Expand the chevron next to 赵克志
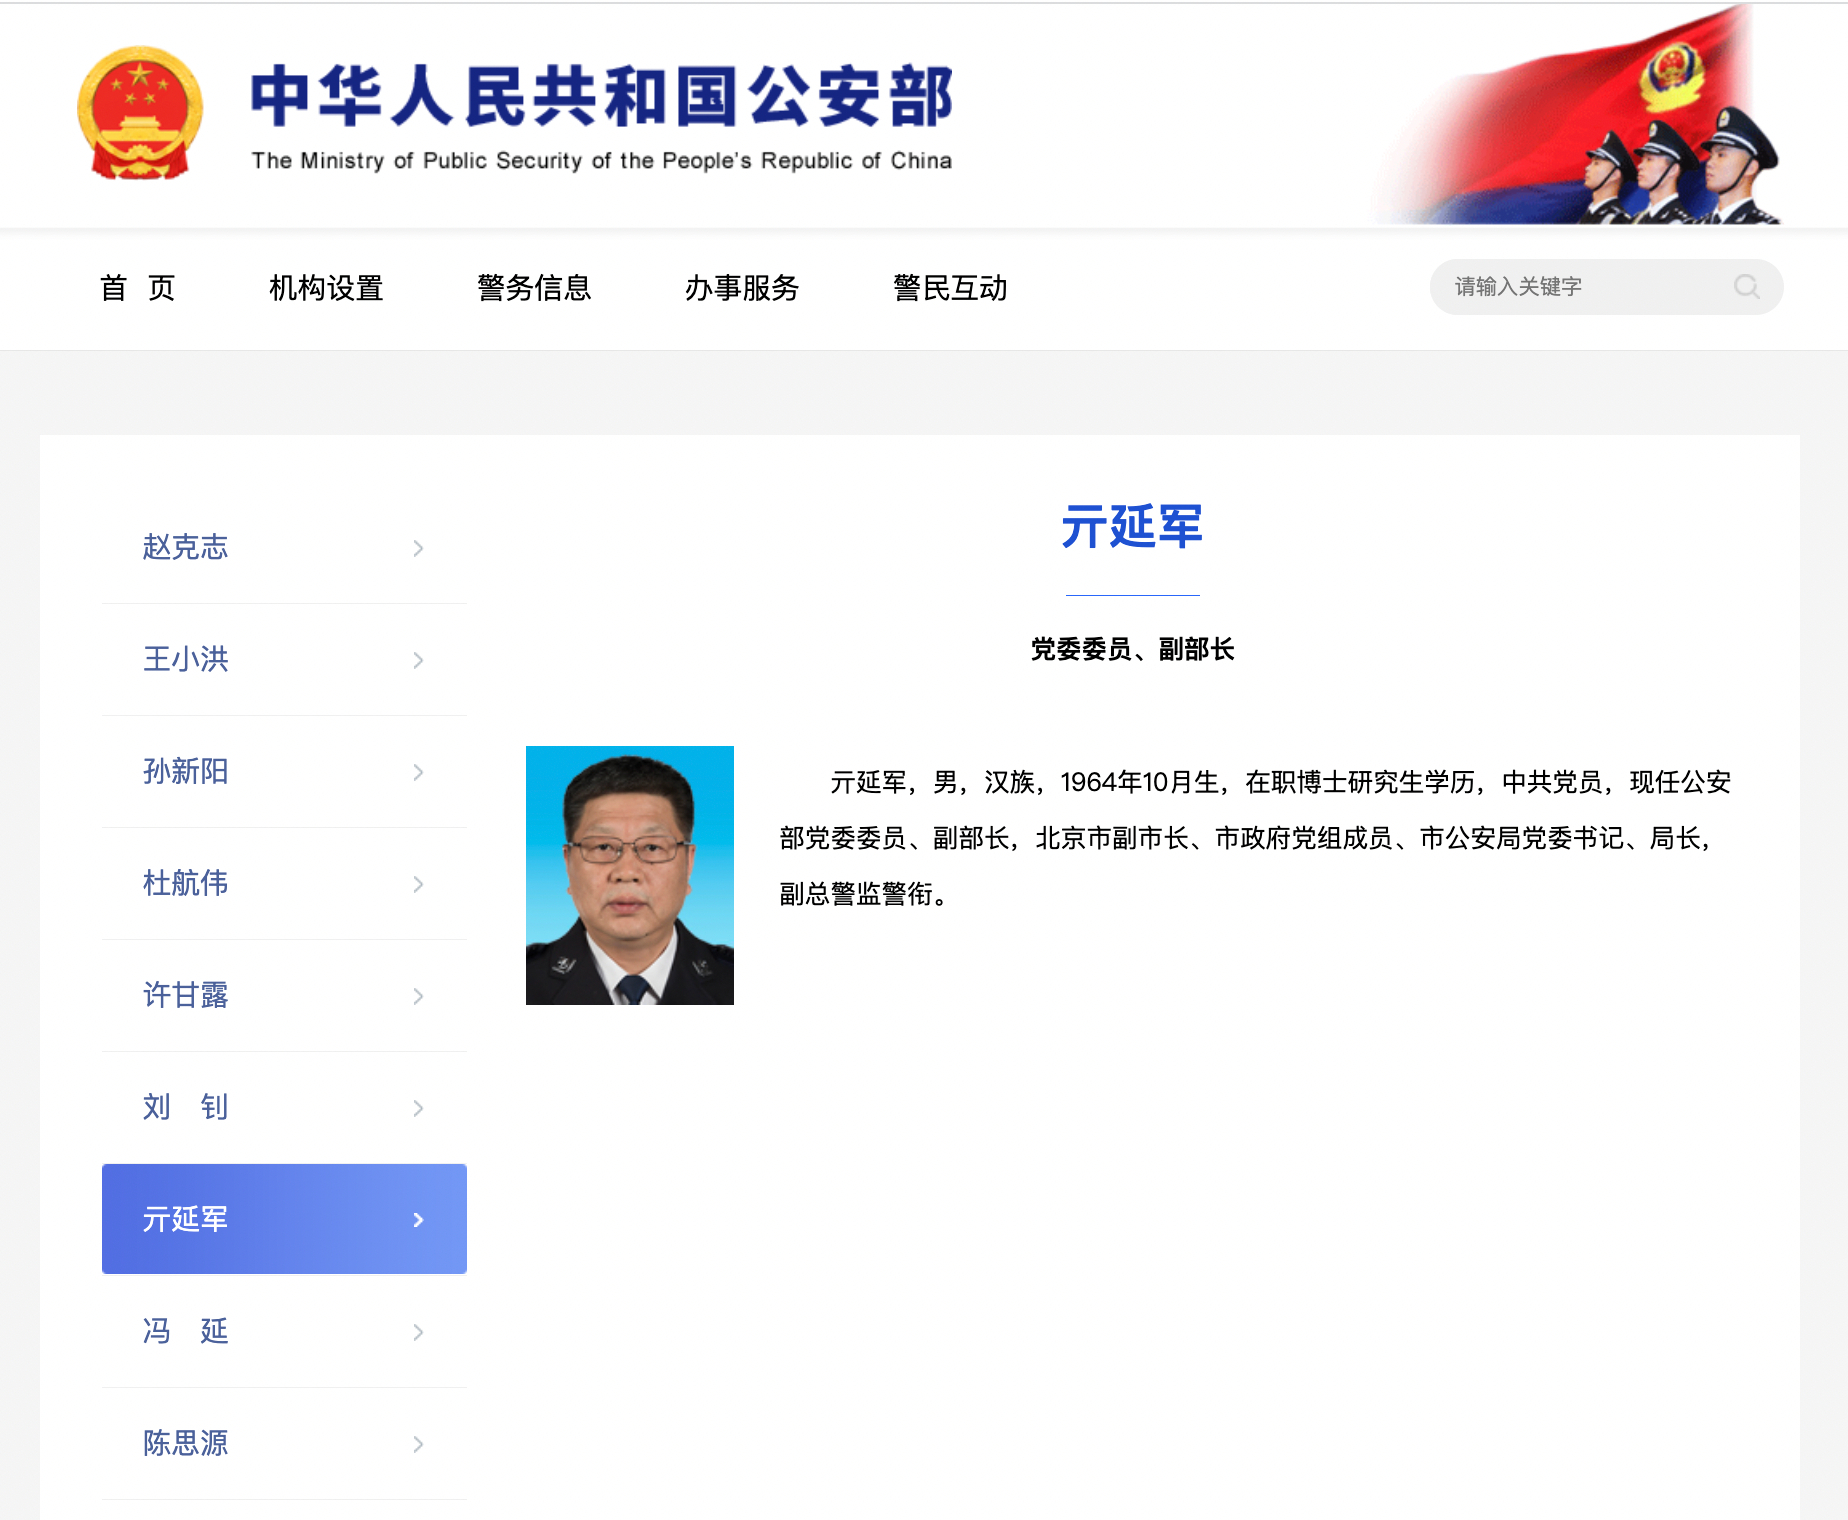Image resolution: width=1848 pixels, height=1520 pixels. 418,548
